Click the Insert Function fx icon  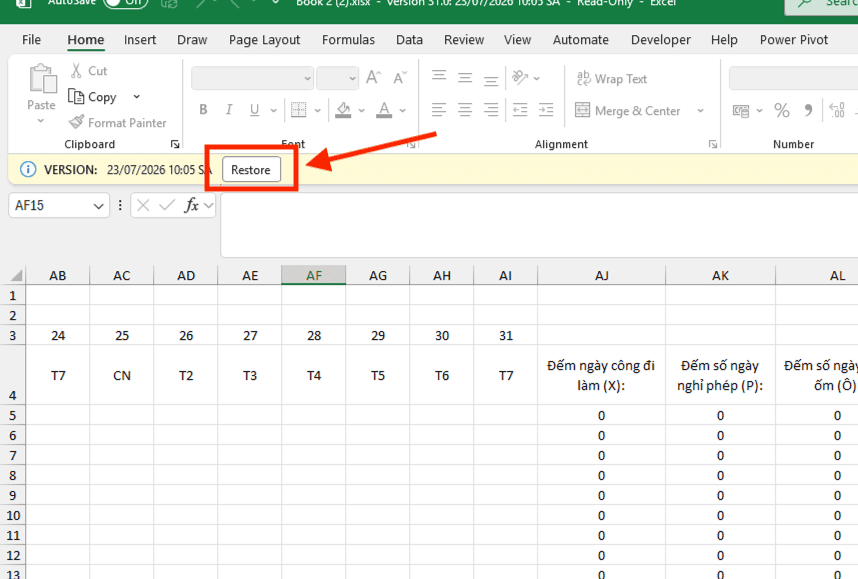(x=192, y=206)
